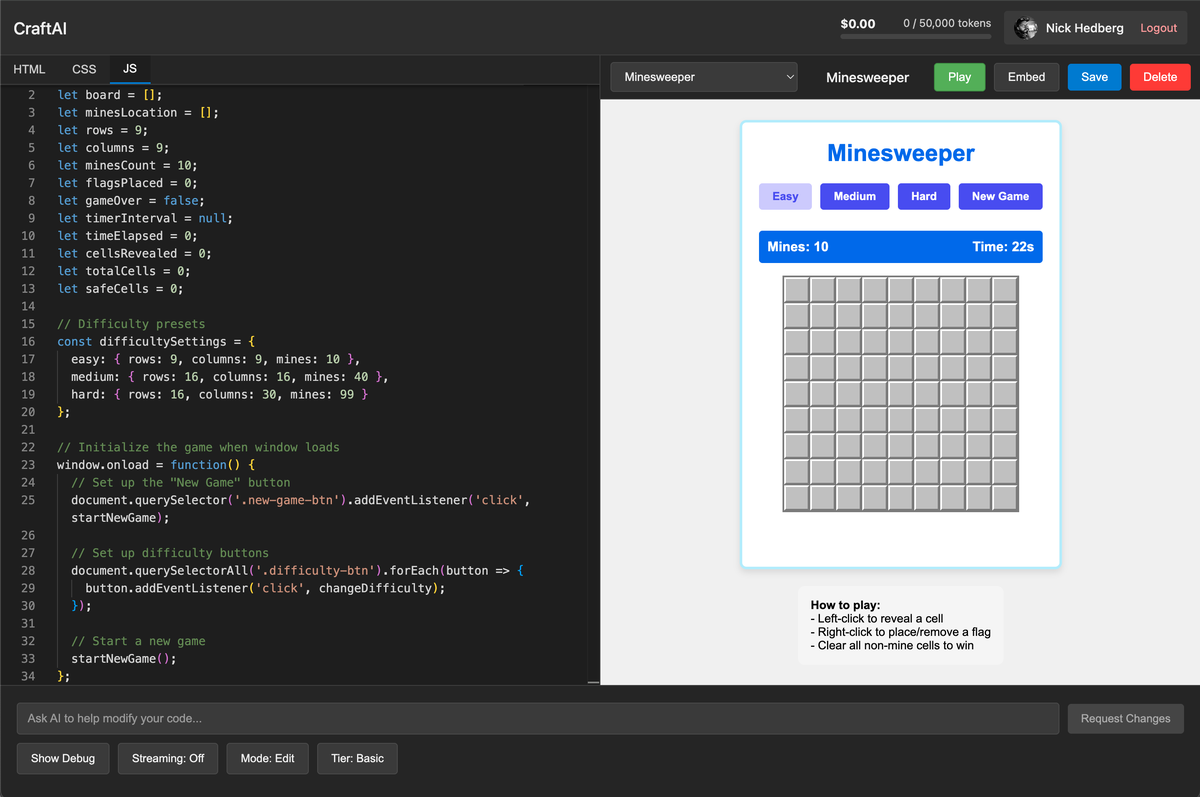Click the red Delete button

1160,77
